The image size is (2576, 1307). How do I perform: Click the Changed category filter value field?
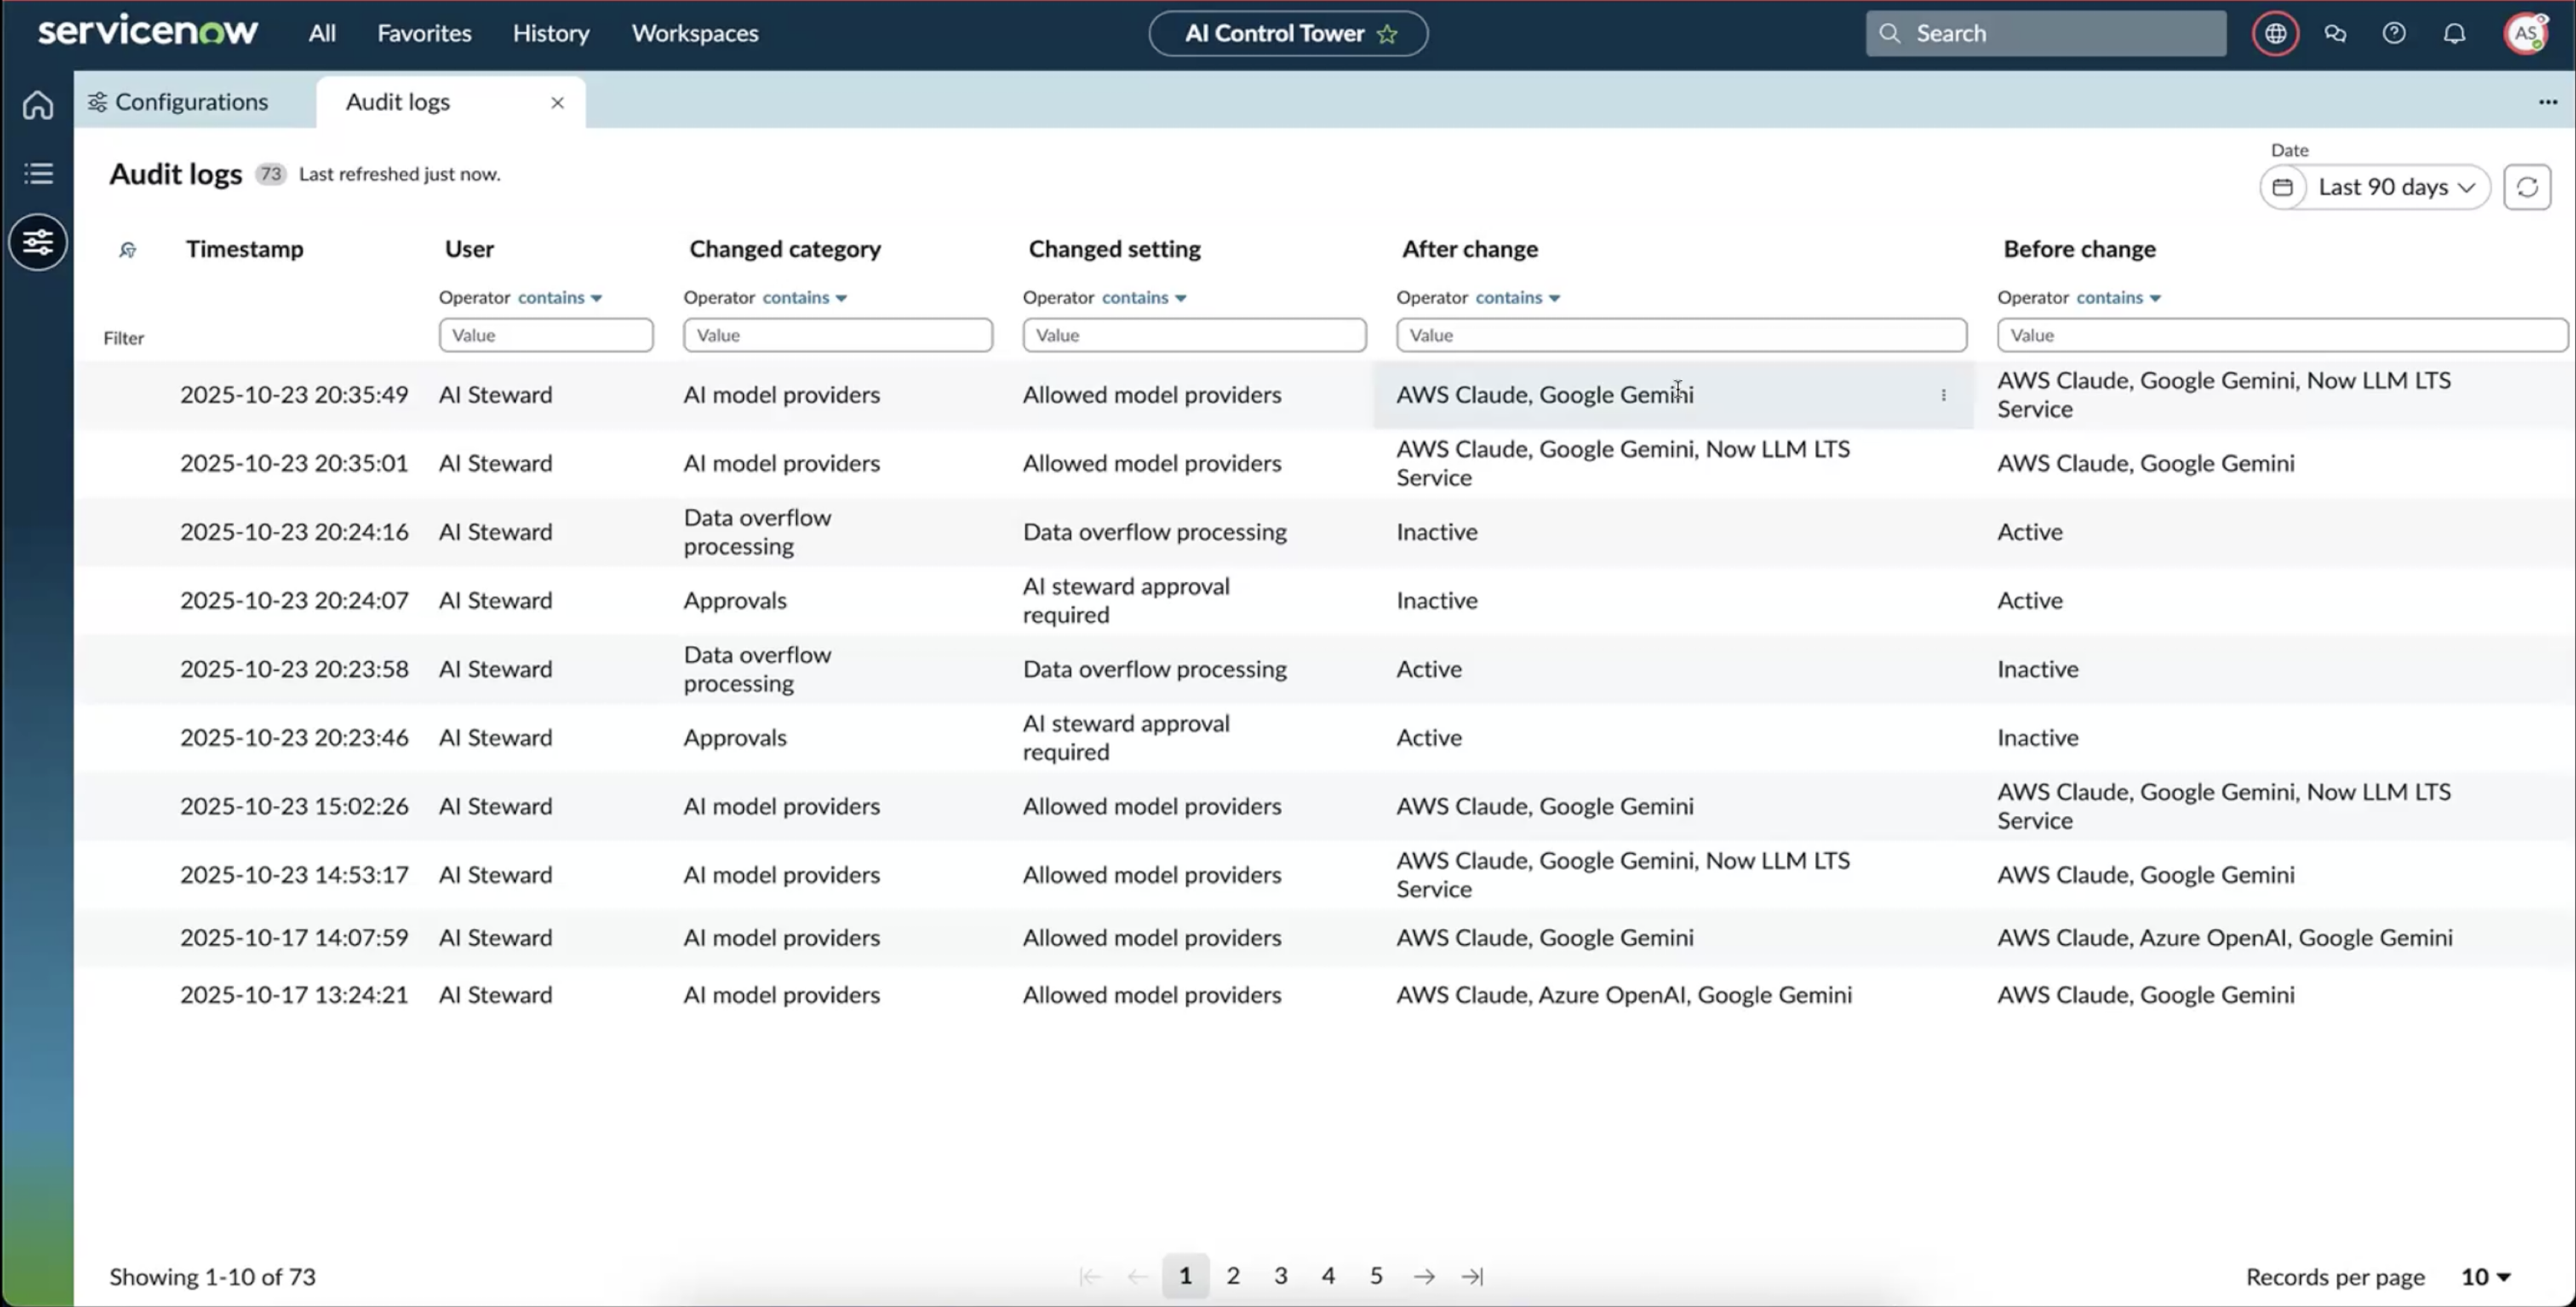838,335
